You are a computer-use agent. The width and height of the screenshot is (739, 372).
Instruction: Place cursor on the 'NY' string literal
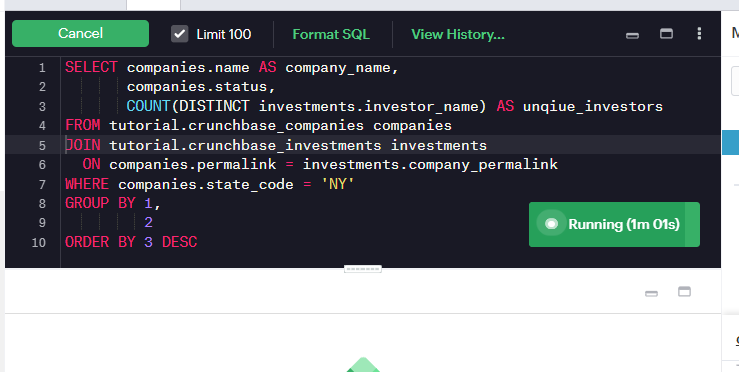pos(337,184)
